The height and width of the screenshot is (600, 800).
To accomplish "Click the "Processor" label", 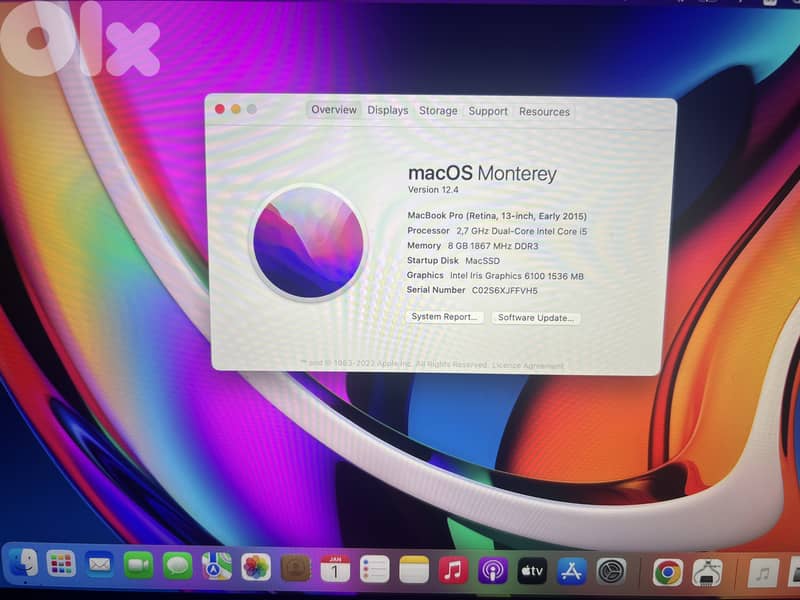I will (x=428, y=231).
